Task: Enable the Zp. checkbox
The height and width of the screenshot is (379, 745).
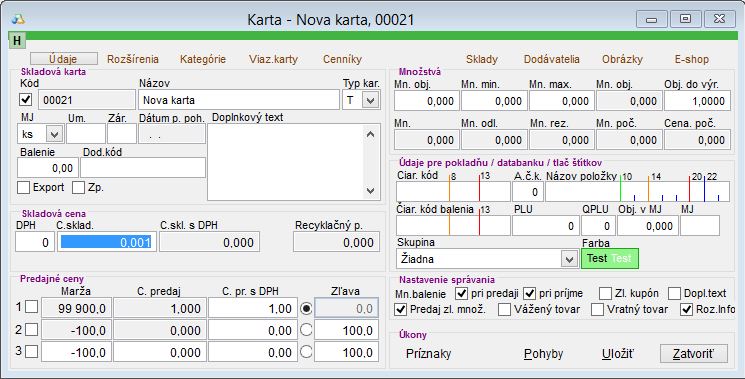Action: (78, 188)
